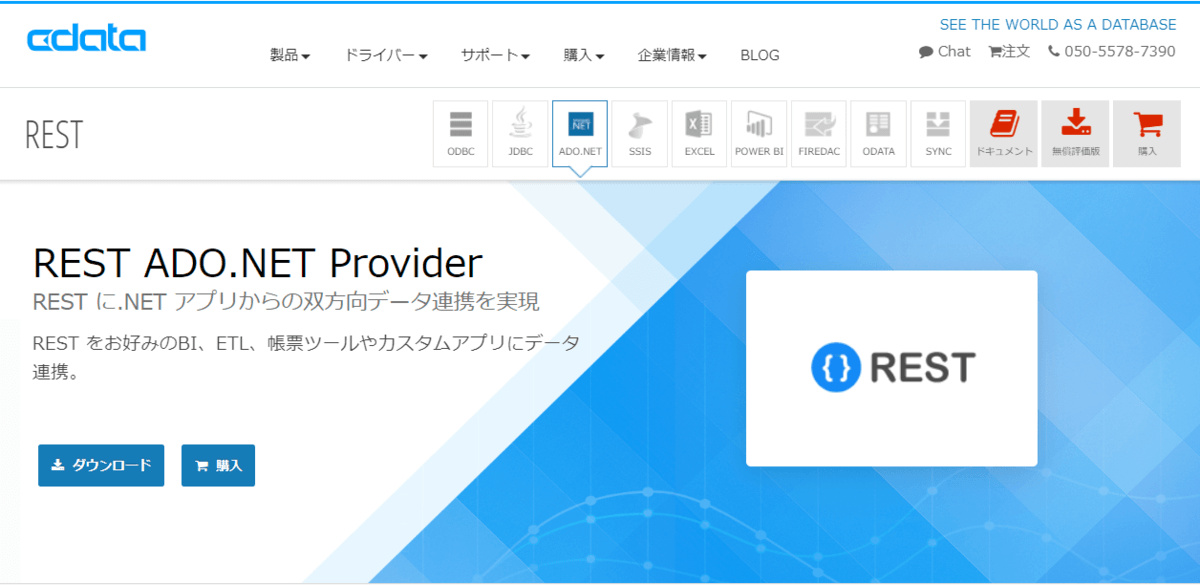Click the SEE THE WORLD AS A DATABASE tagline
Viewport: 1200px width, 585px height.
[1058, 24]
